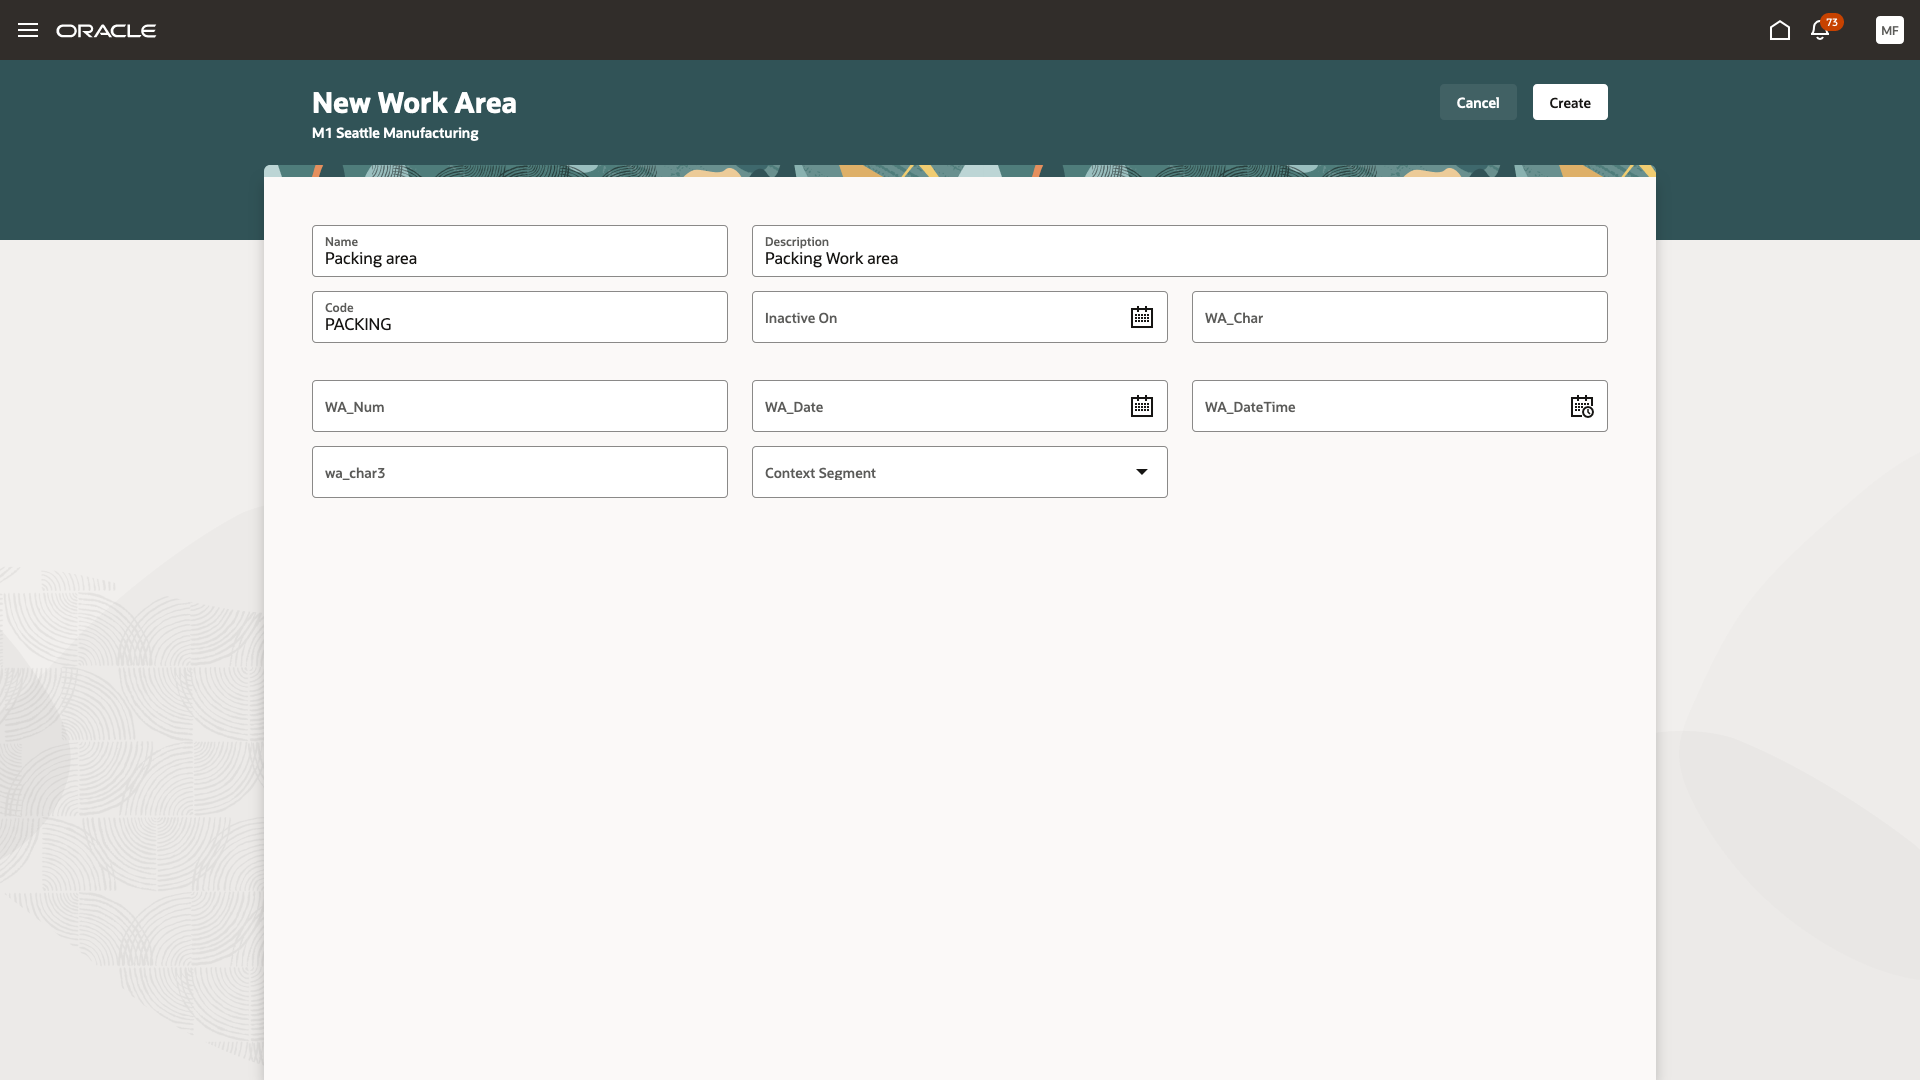Expand the Context Segment dropdown arrow
This screenshot has width=1920, height=1080.
click(1141, 472)
